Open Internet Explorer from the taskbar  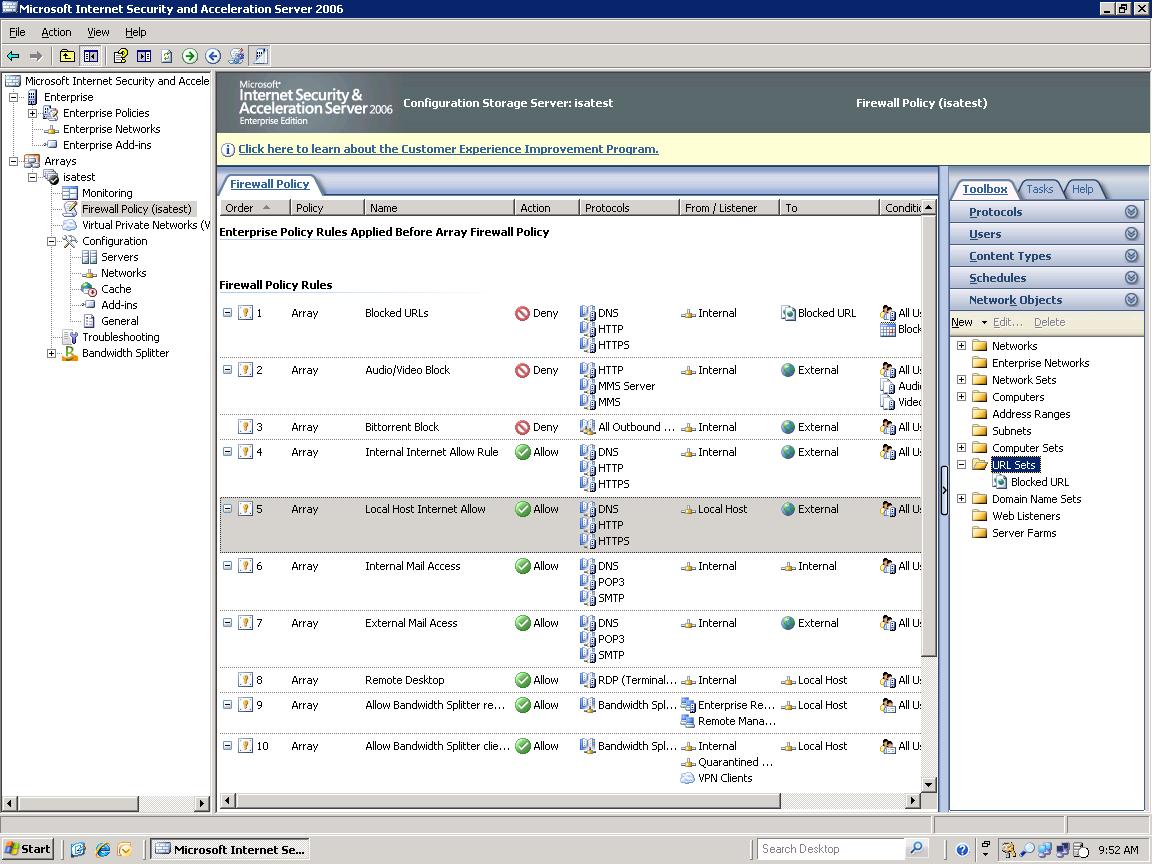click(103, 849)
